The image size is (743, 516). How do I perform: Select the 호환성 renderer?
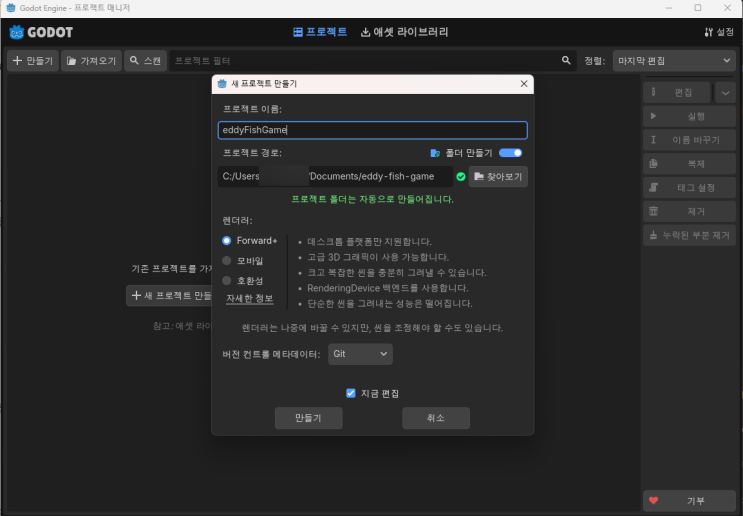pos(243,281)
